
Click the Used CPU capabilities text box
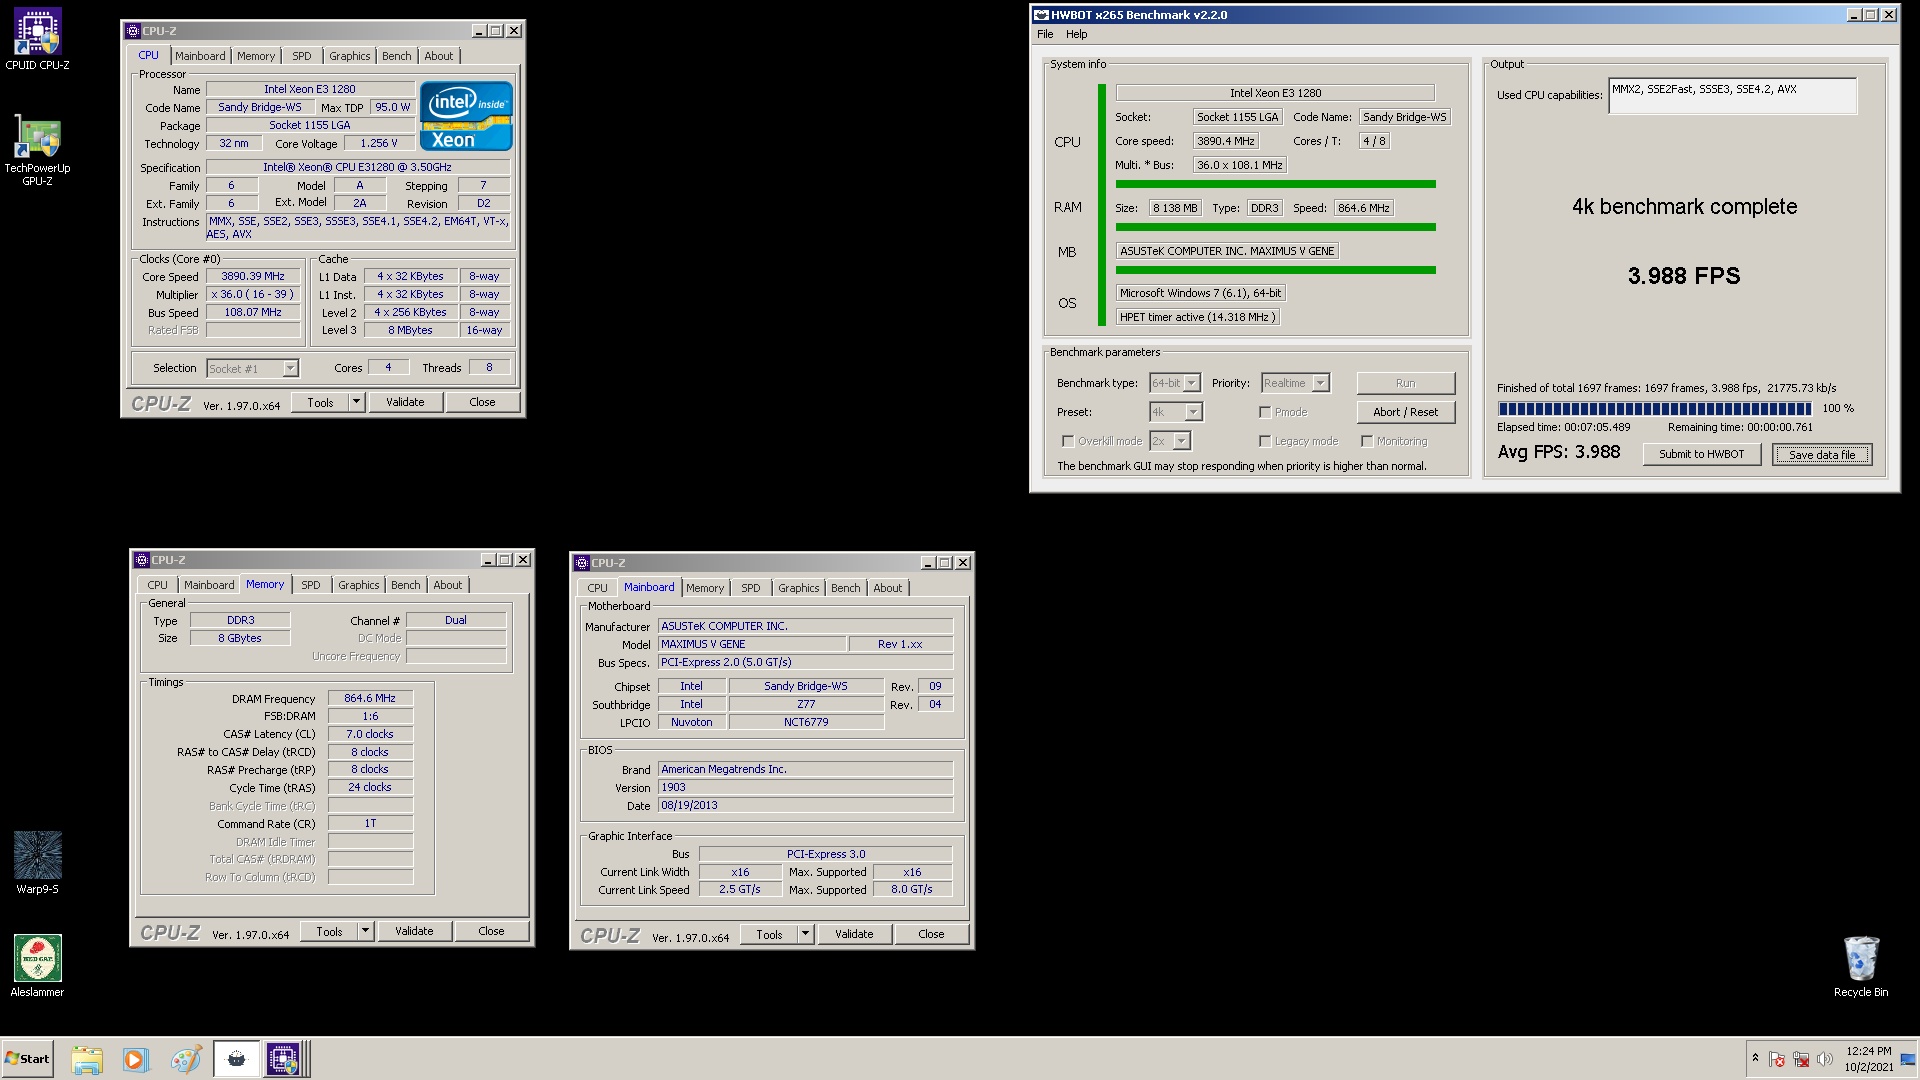(1732, 96)
